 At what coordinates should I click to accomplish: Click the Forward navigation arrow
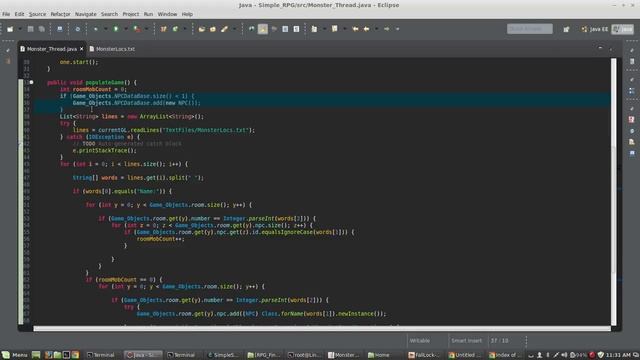(387, 29)
